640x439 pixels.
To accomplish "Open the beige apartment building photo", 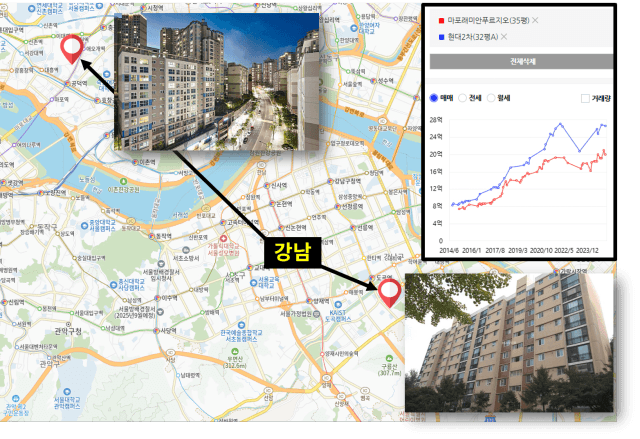I will click(x=509, y=343).
